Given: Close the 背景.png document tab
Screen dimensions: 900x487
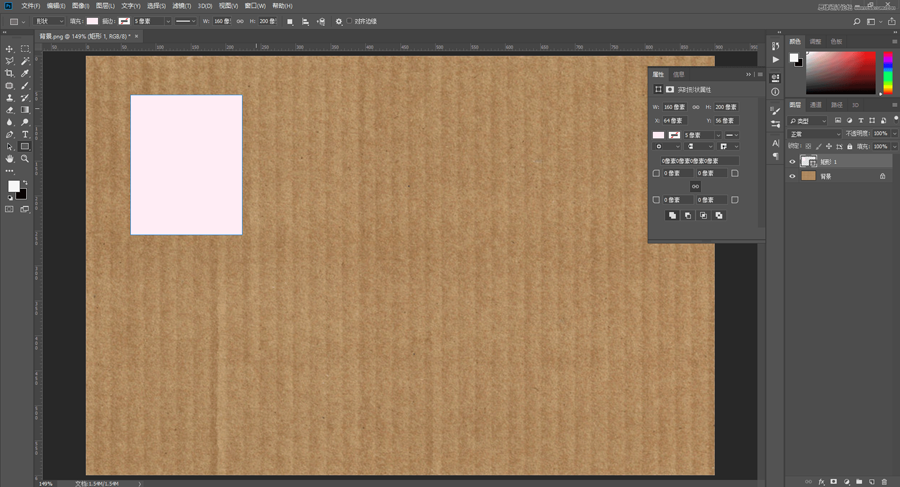Looking at the screenshot, I should 137,36.
